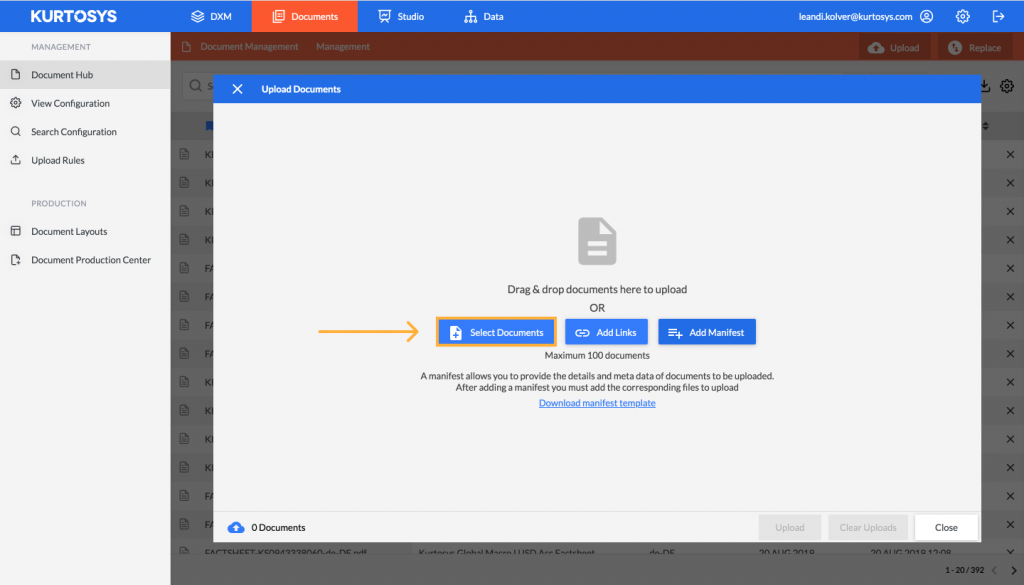Viewport: 1024px width, 585px height.
Task: Click the Close button in dialog footer
Action: (x=946, y=528)
